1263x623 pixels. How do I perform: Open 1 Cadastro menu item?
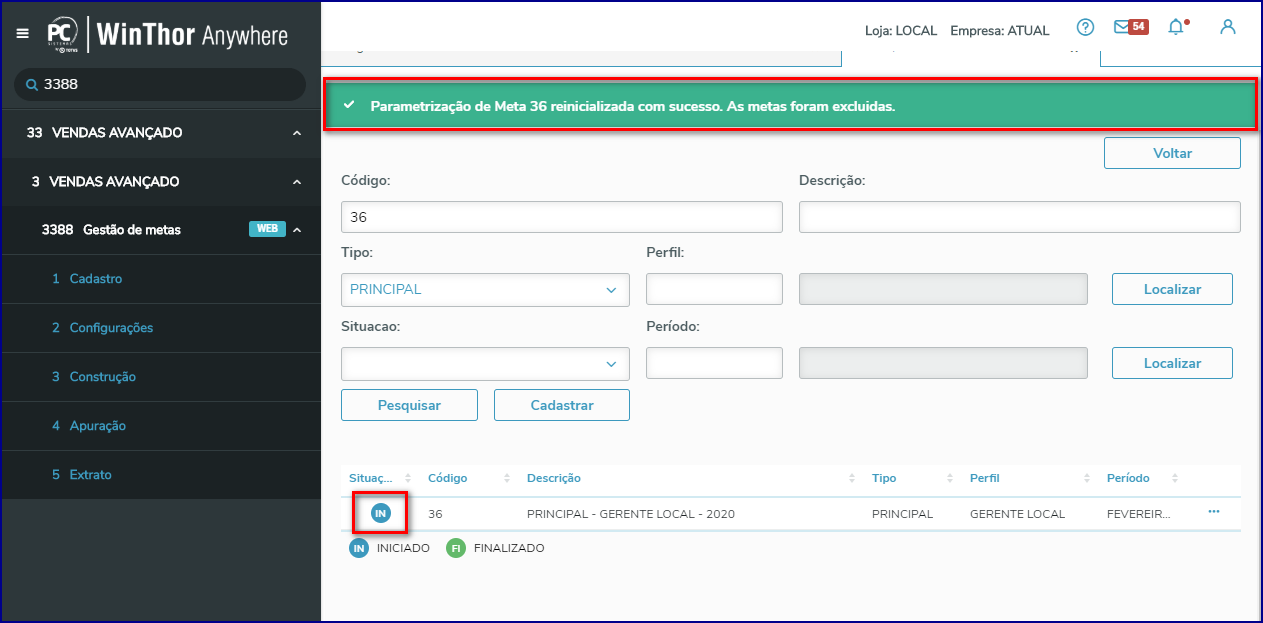click(x=160, y=279)
